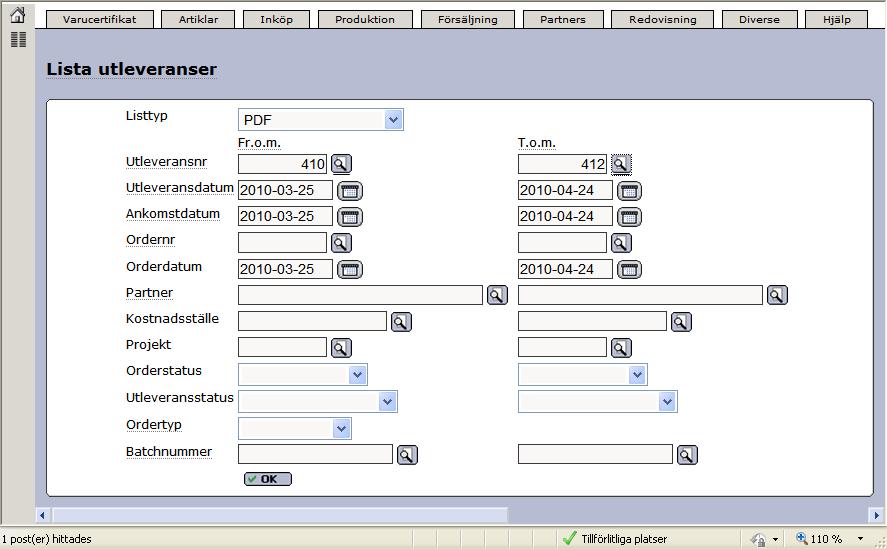This screenshot has width=887, height=549.
Task: Focus the Partner from input field
Action: pyautogui.click(x=360, y=295)
